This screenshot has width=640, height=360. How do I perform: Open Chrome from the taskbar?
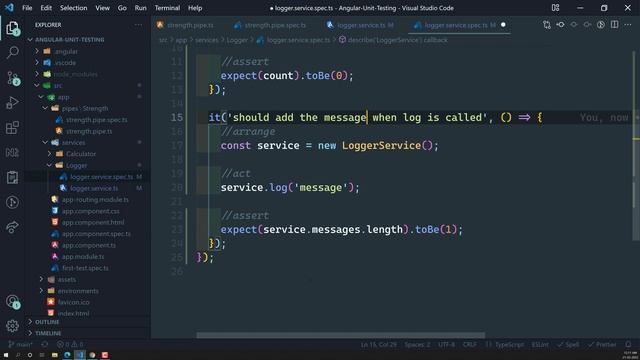tap(92, 355)
